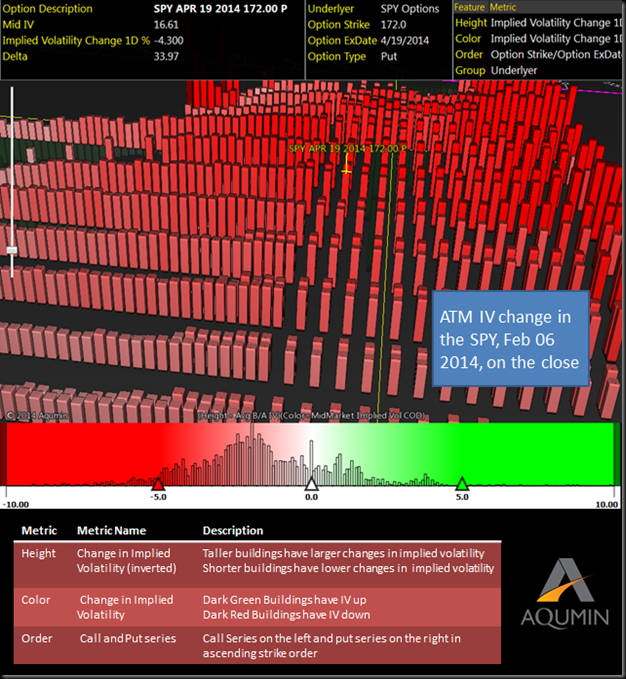This screenshot has height=679, width=626.
Task: Click the Mid IV value 16.61
Action: click(x=166, y=25)
